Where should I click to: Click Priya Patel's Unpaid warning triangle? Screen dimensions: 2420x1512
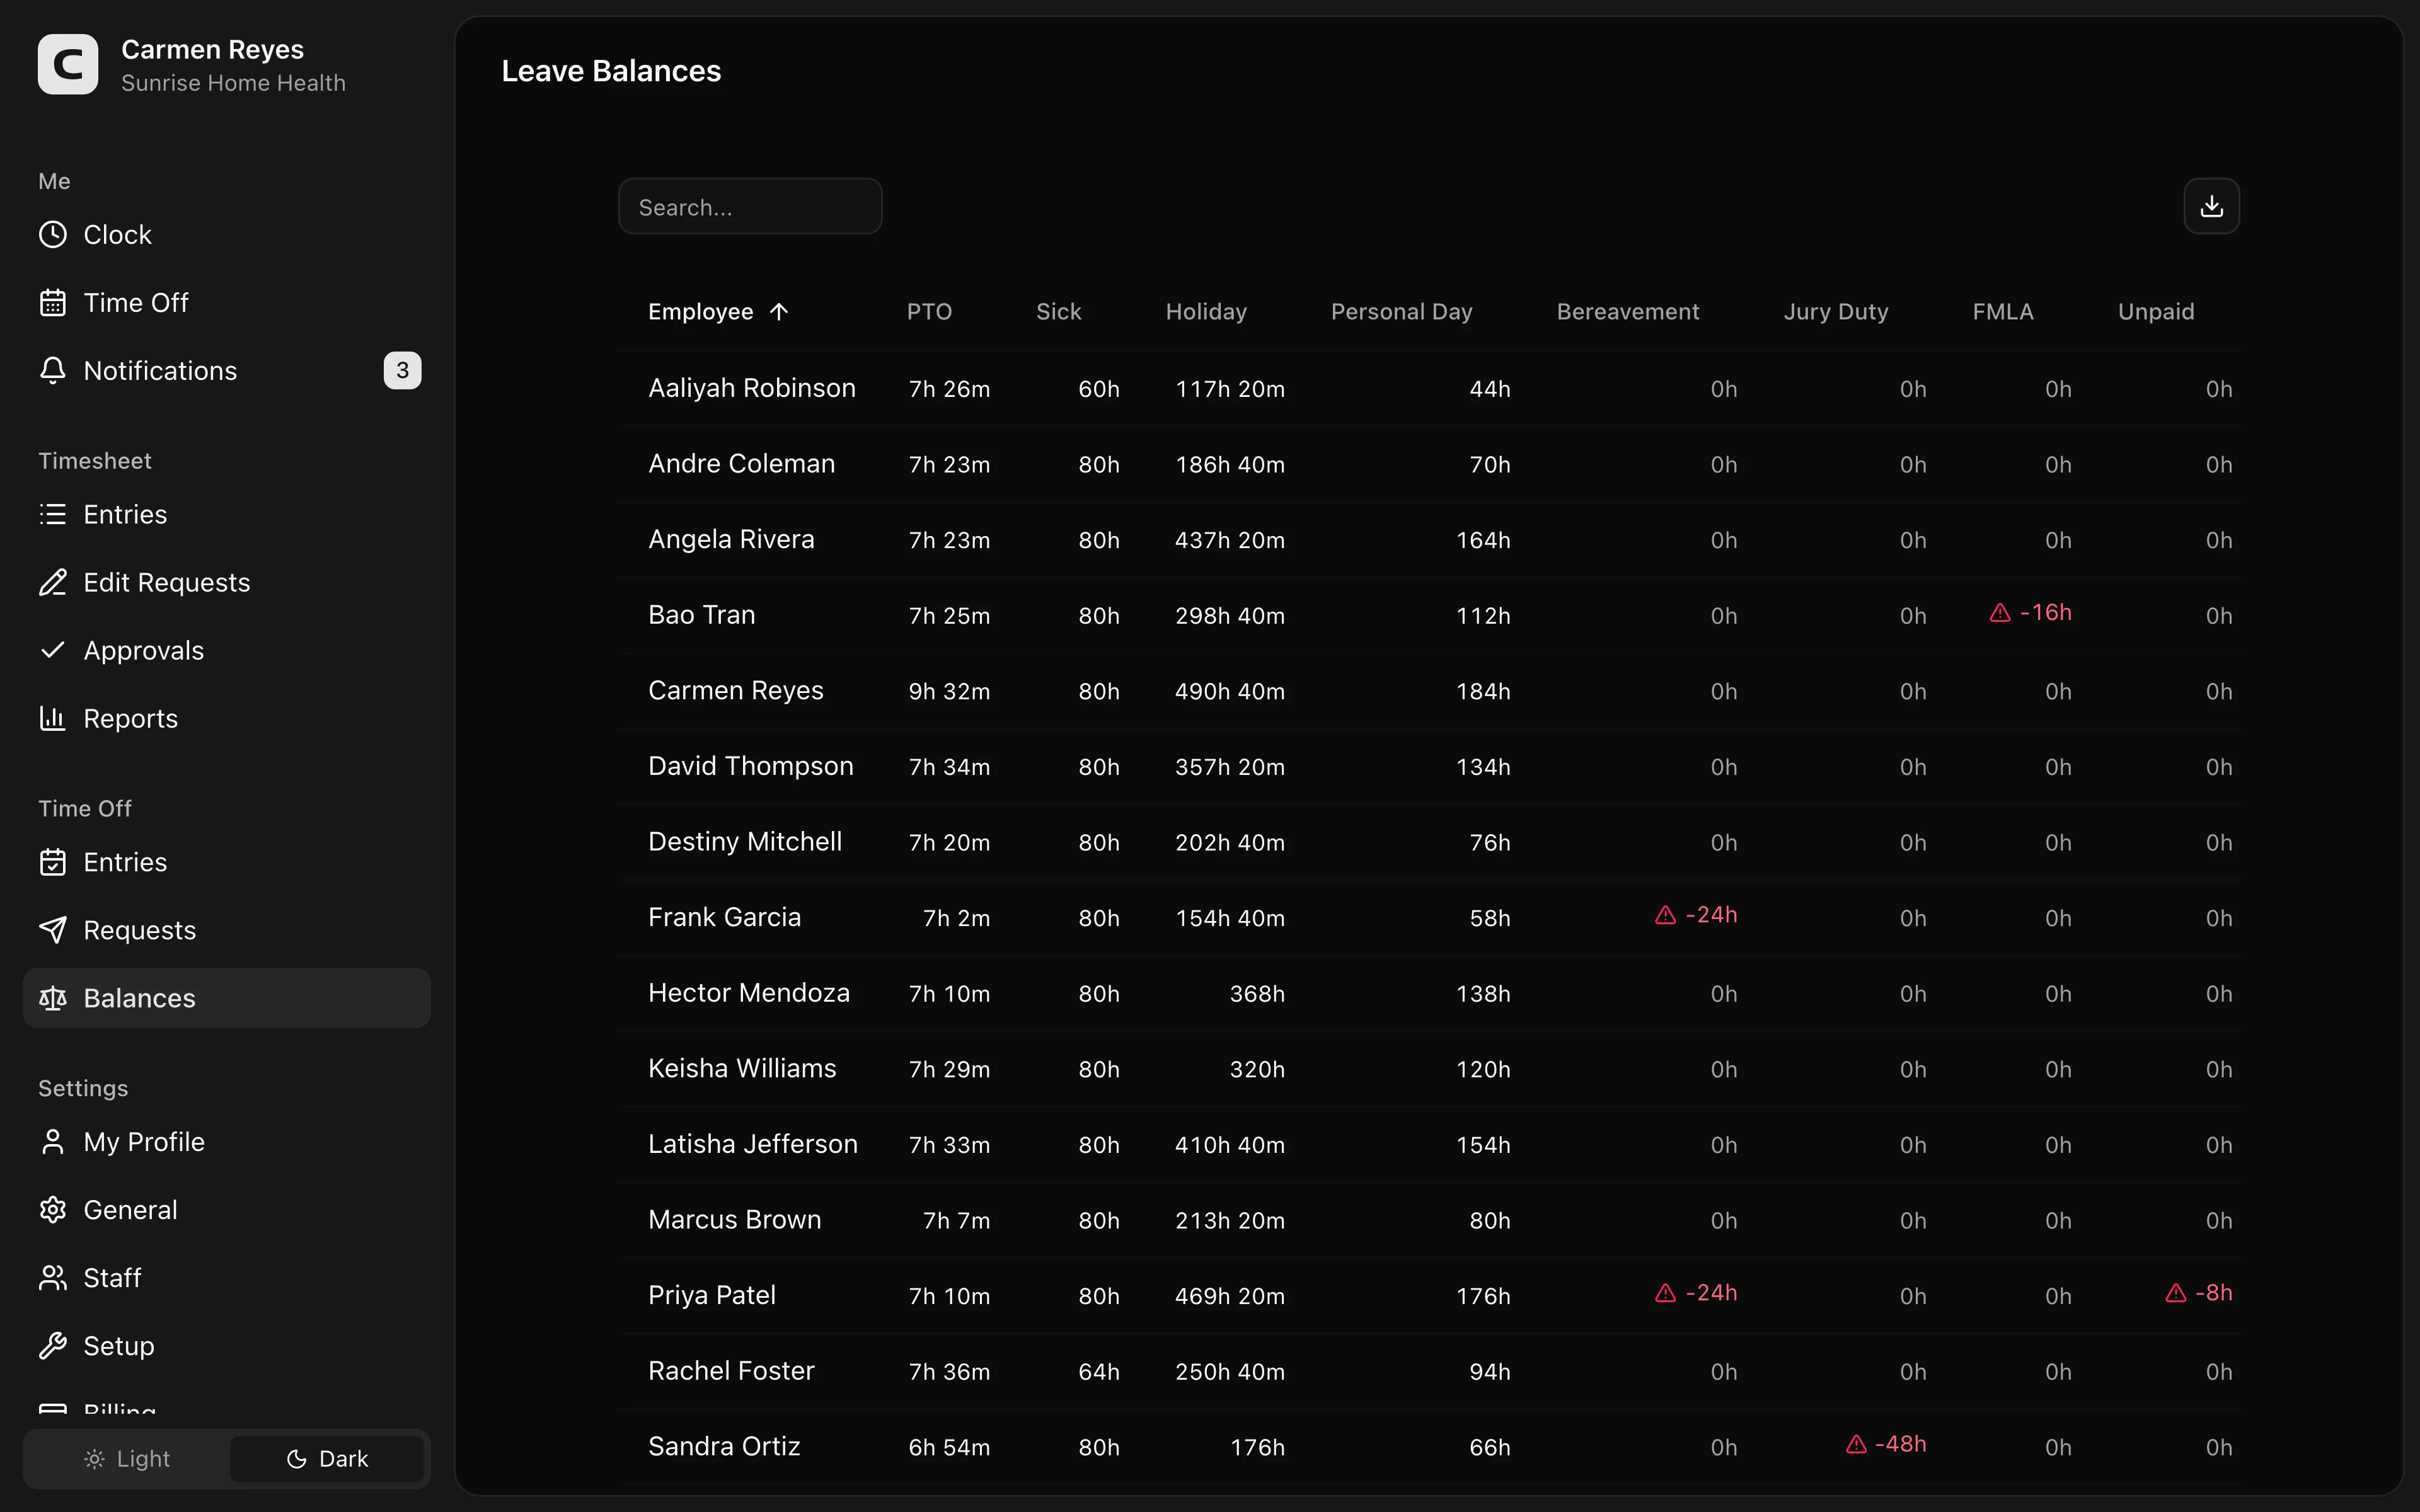click(2175, 1293)
